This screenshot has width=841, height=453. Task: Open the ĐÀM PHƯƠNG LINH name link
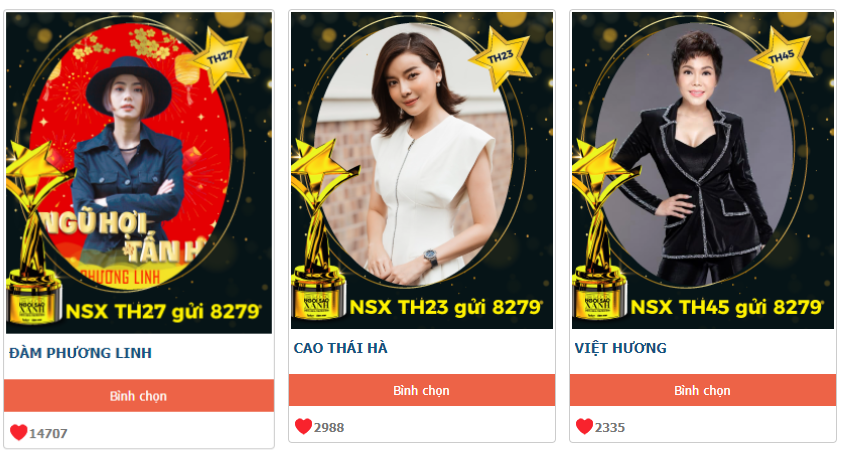[80, 353]
